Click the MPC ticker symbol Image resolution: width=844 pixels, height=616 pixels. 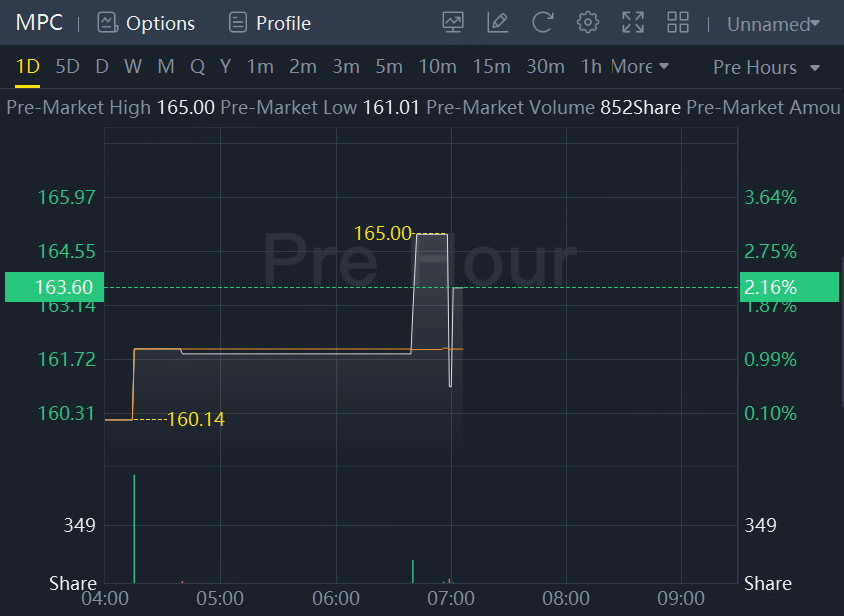[39, 22]
